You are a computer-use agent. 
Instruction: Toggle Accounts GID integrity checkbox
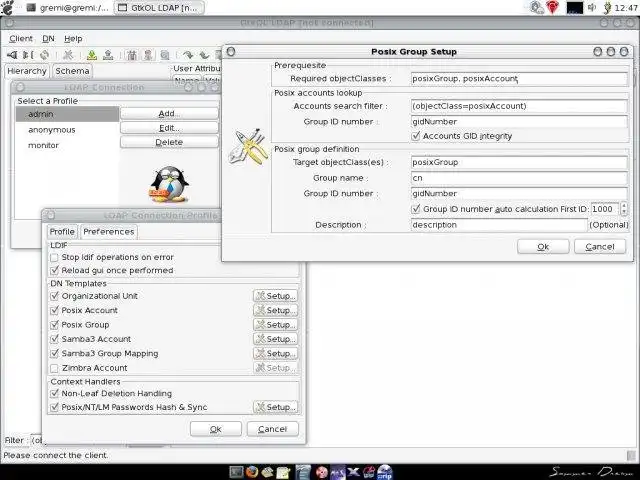(x=416, y=136)
